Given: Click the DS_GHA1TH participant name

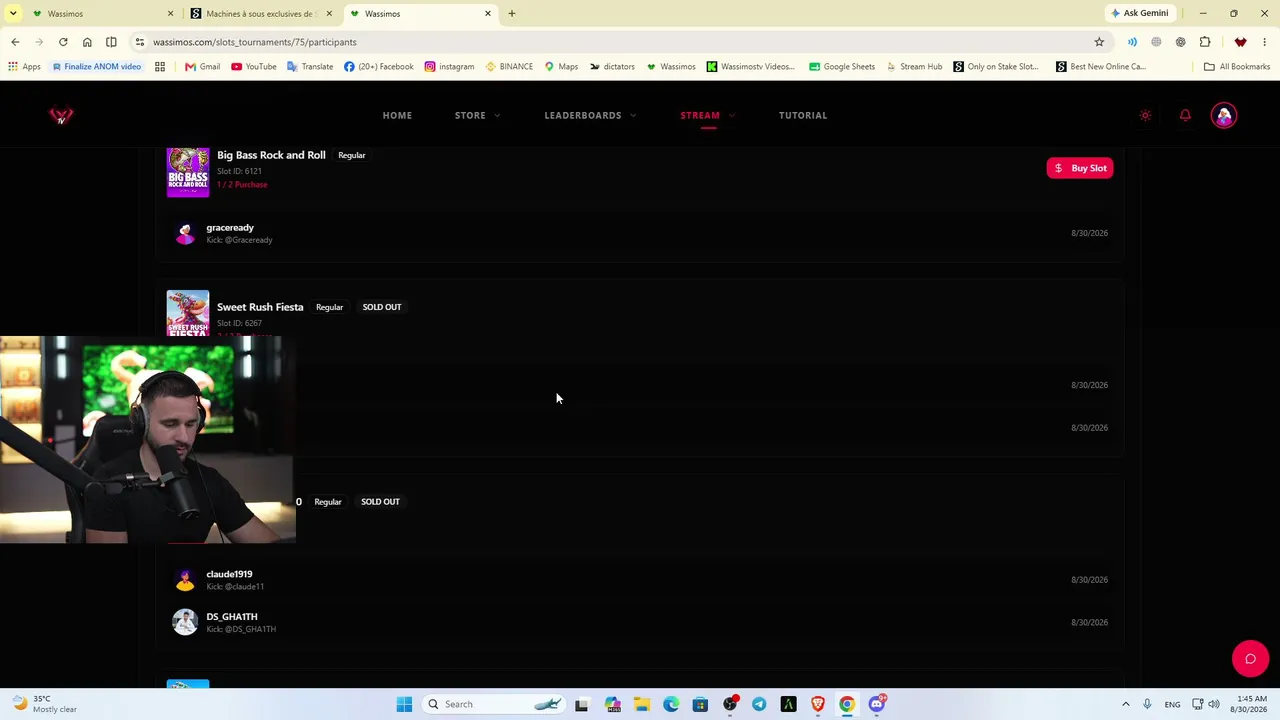Looking at the screenshot, I should 232,617.
